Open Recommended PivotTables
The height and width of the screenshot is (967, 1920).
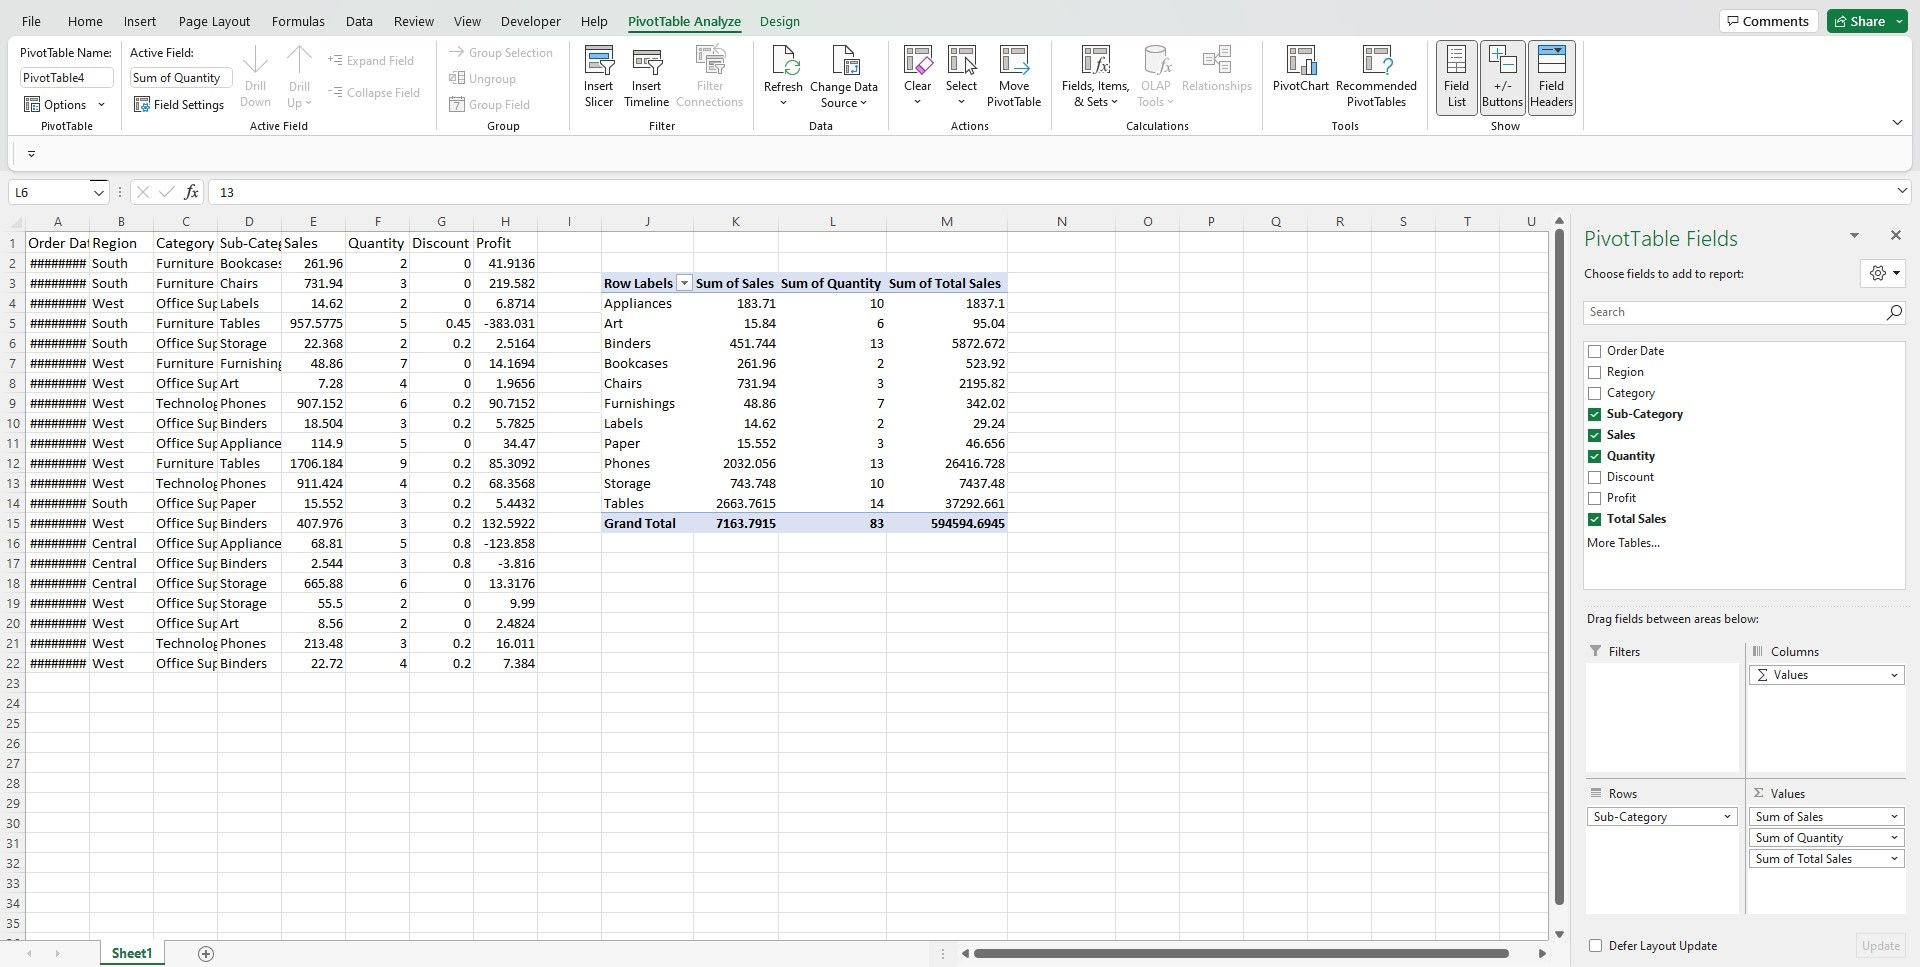point(1376,77)
